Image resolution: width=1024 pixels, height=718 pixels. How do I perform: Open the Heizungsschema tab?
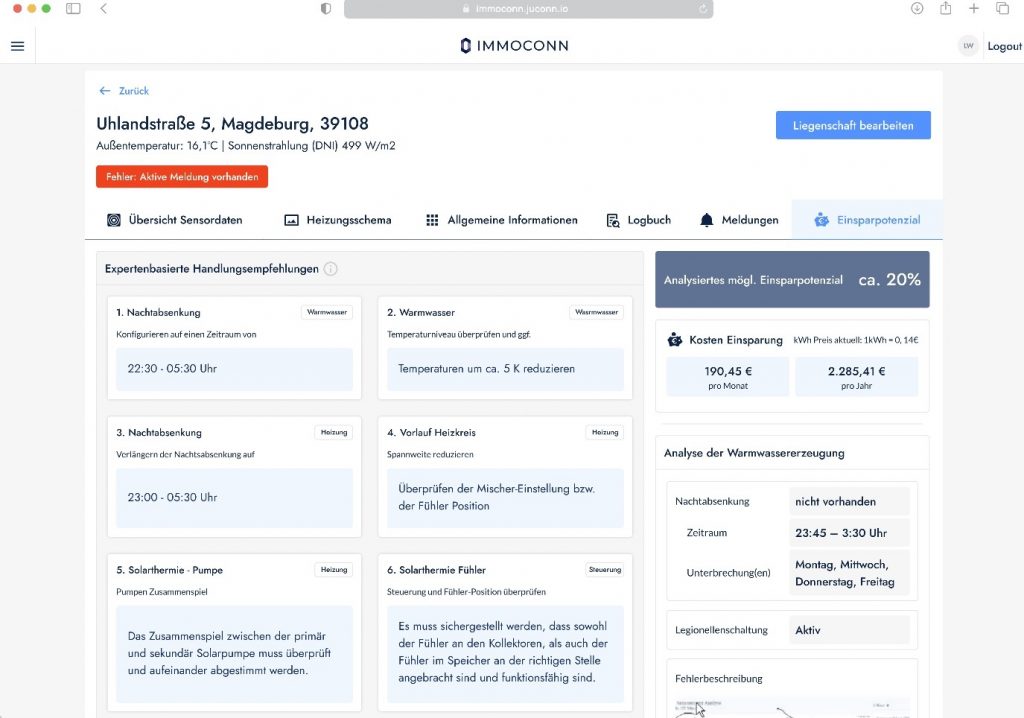point(338,220)
